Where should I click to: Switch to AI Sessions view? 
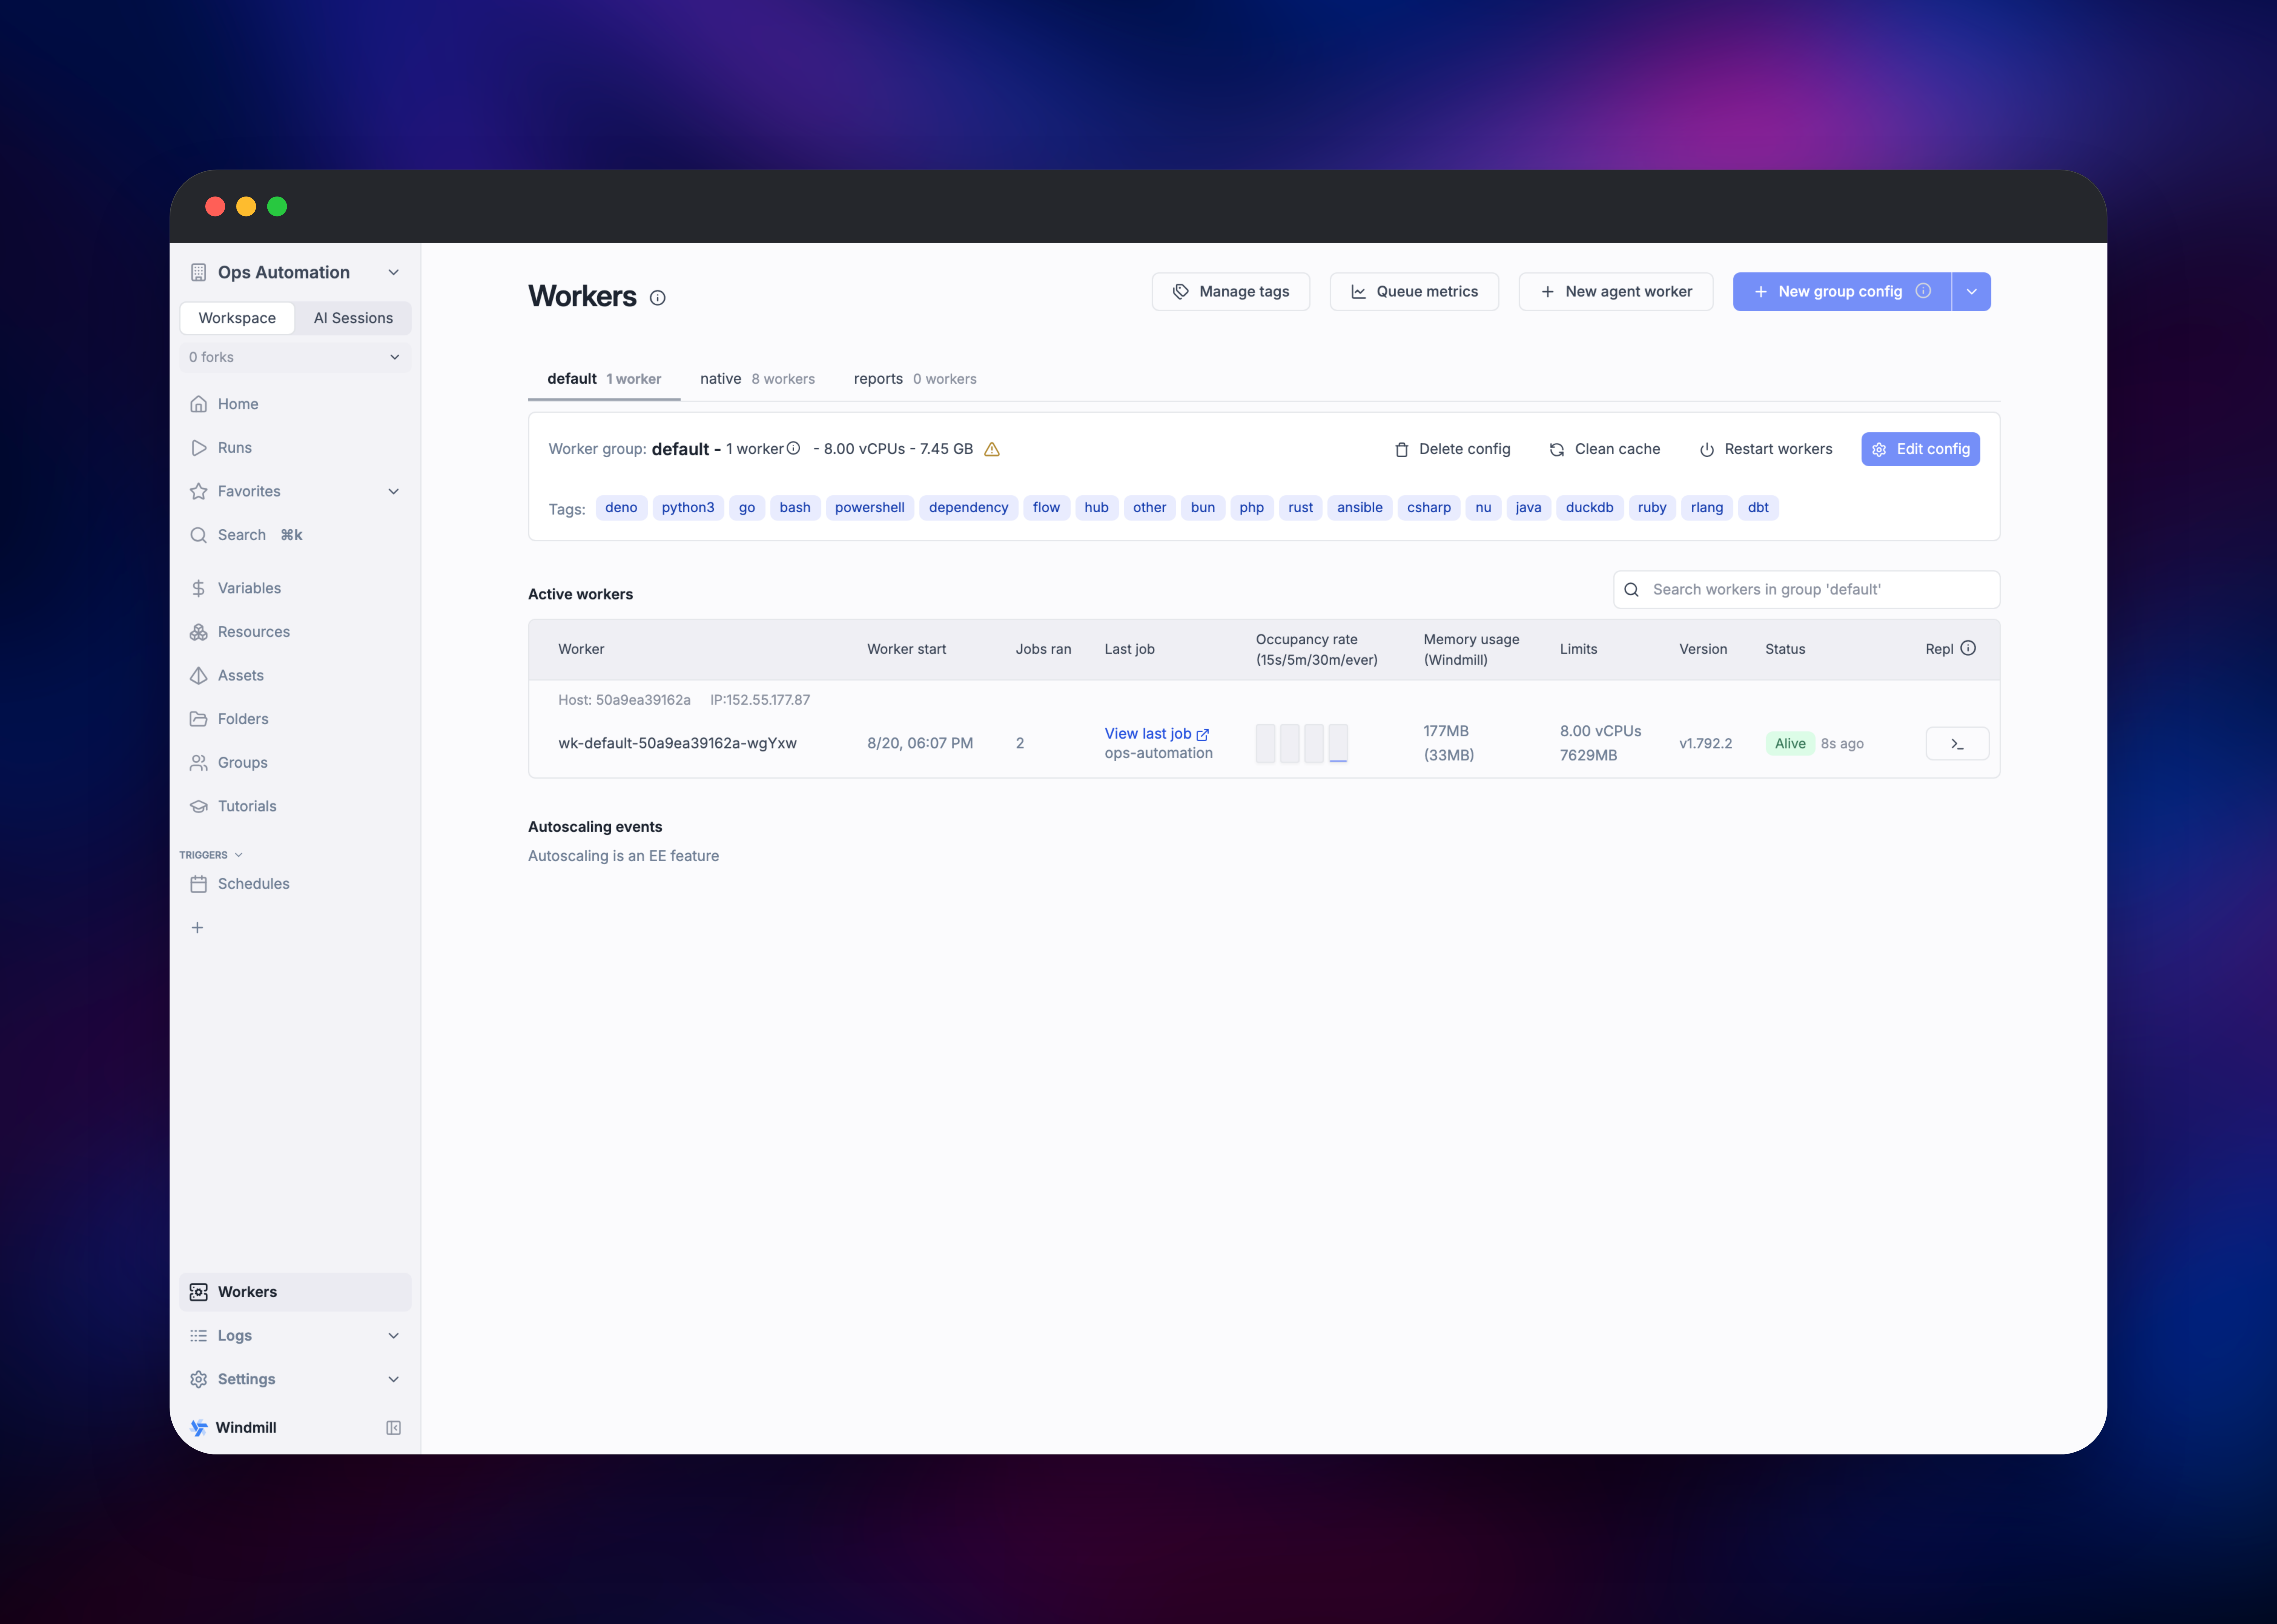click(x=353, y=318)
